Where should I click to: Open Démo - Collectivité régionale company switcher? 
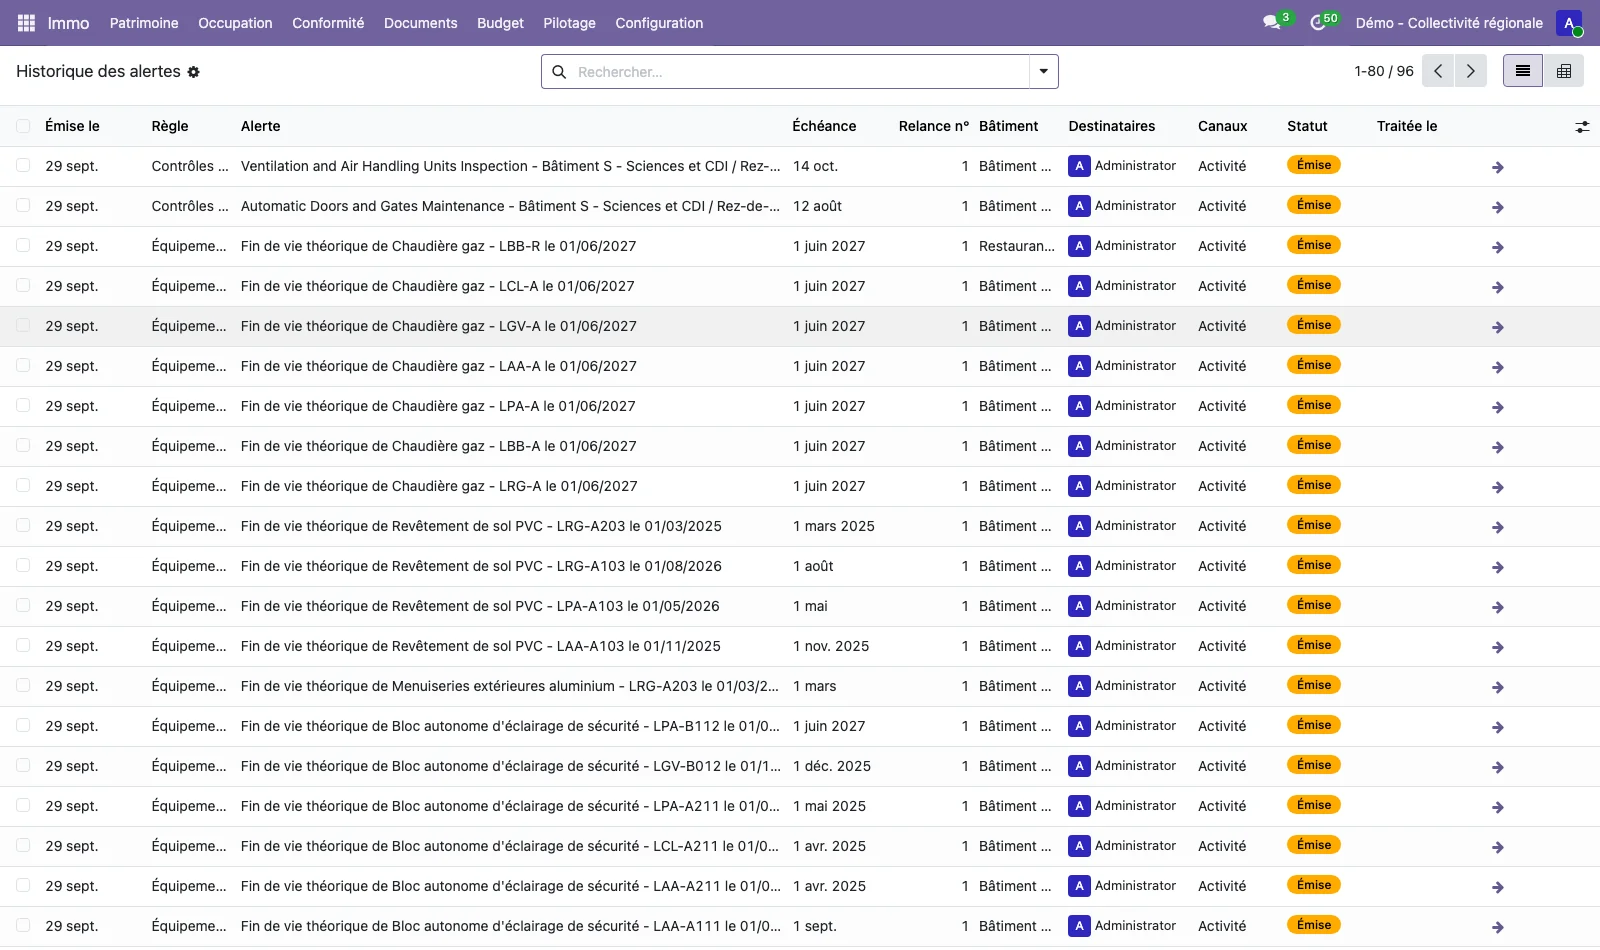(x=1449, y=23)
